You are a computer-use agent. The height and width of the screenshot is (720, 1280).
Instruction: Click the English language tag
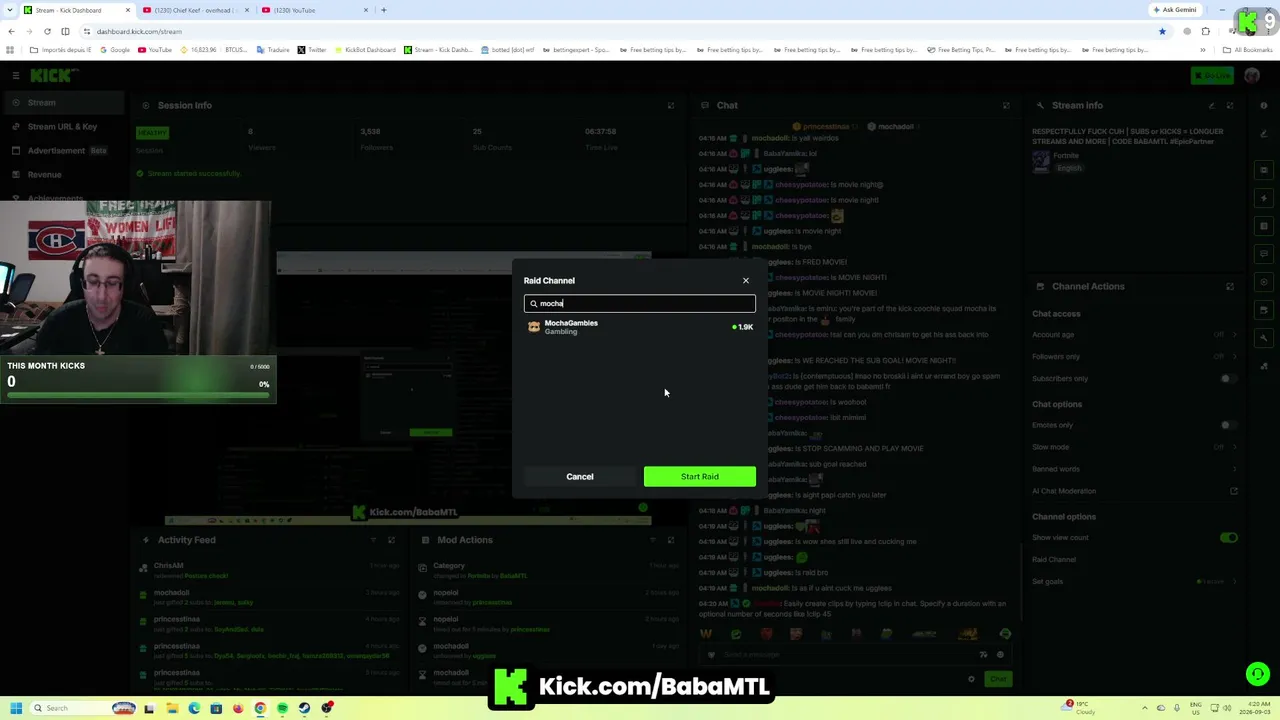coord(1069,168)
